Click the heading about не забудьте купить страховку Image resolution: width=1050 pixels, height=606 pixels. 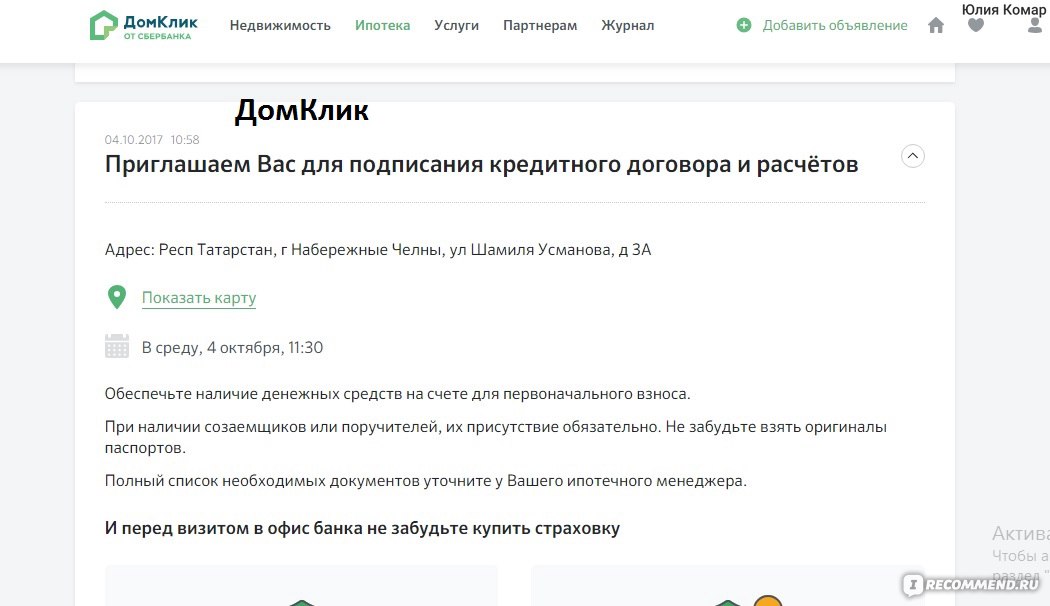(362, 528)
